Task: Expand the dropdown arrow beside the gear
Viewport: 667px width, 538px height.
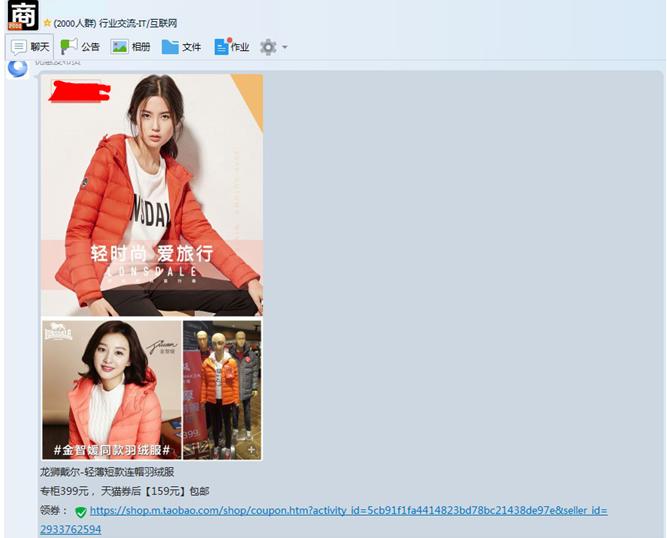Action: pos(285,47)
